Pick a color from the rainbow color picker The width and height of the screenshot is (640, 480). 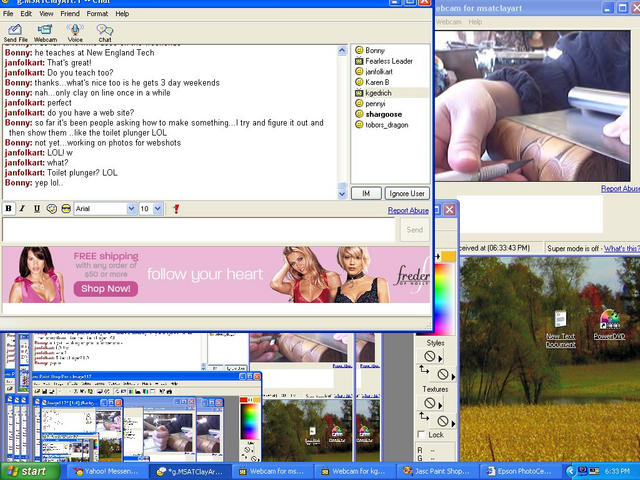pyautogui.click(x=444, y=298)
